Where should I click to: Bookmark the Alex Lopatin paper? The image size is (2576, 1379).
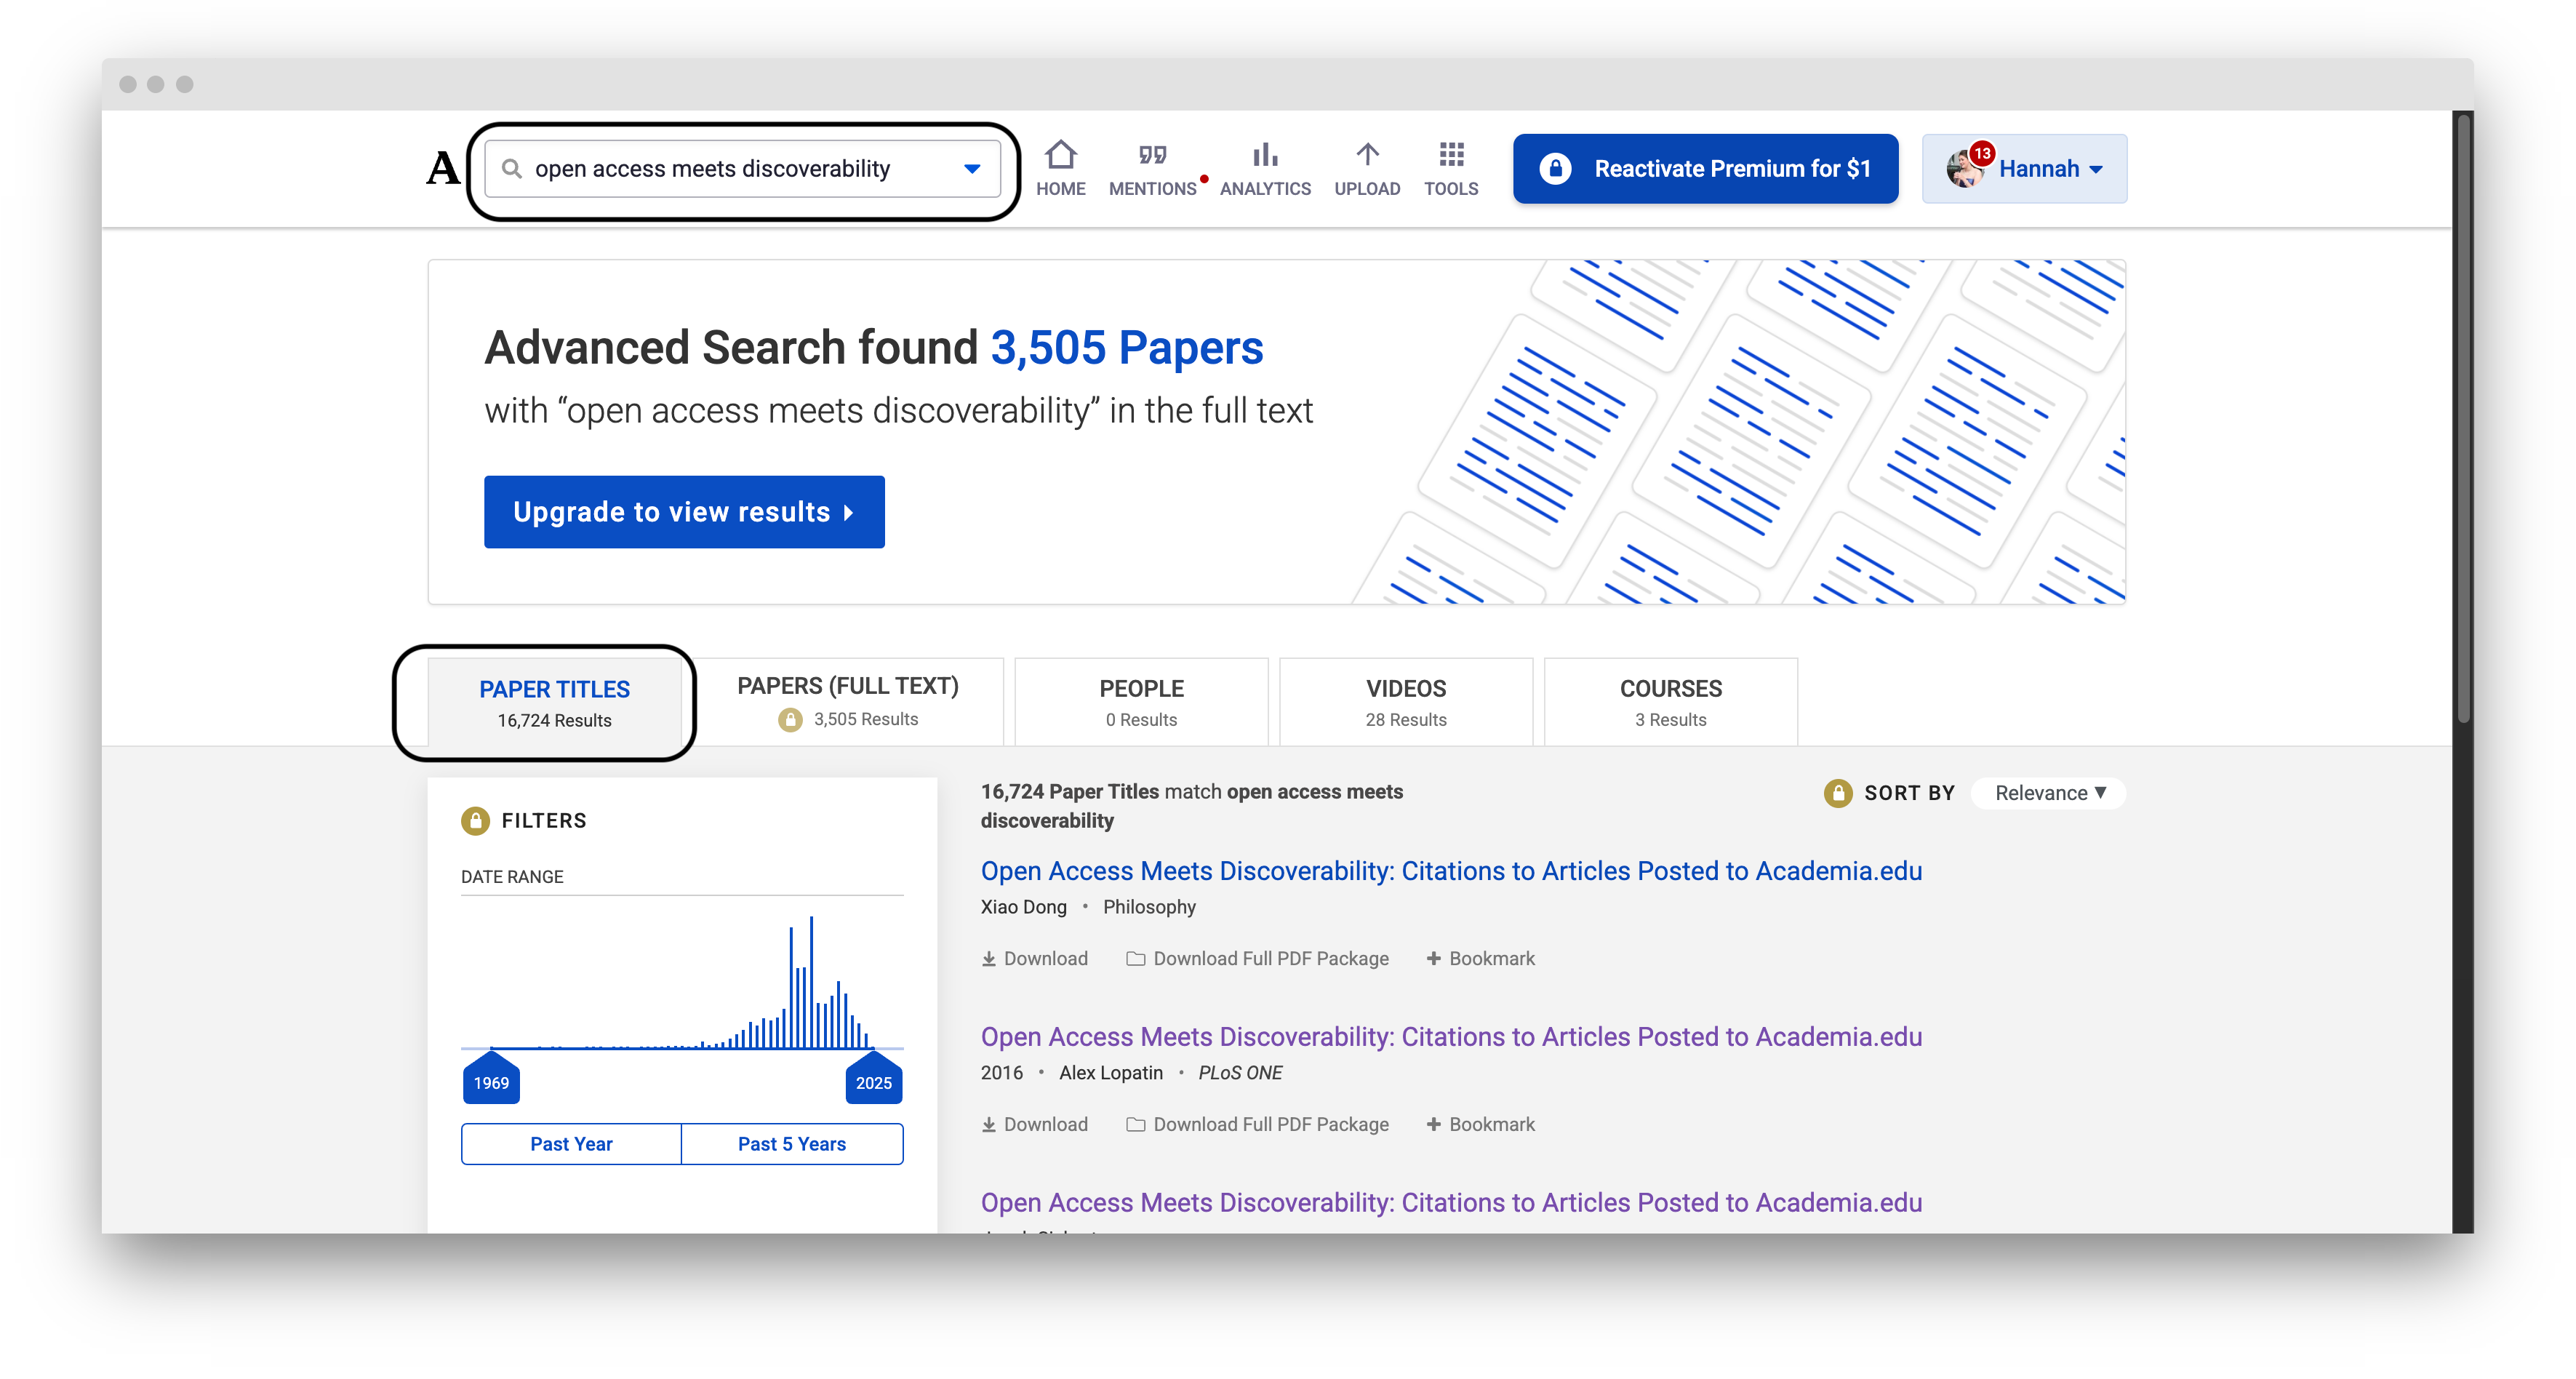[x=1481, y=1125]
